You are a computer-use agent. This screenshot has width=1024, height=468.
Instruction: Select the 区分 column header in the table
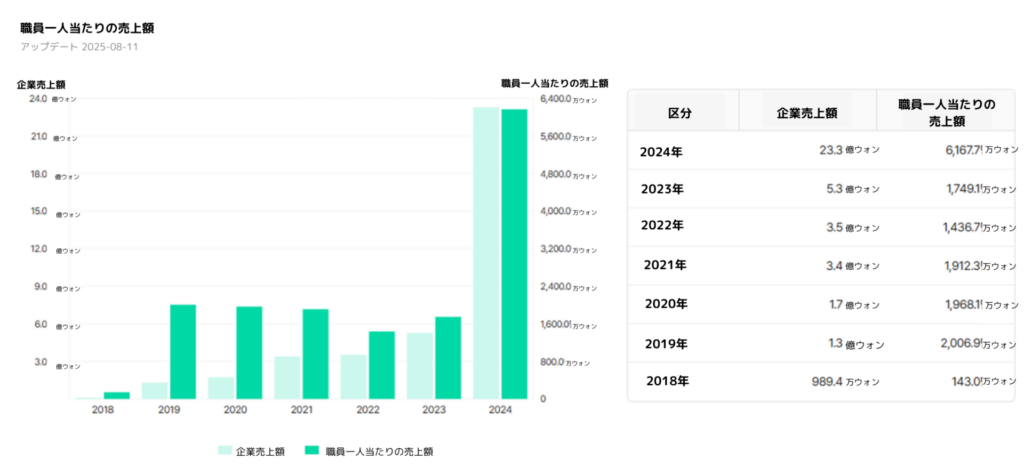coord(680,113)
